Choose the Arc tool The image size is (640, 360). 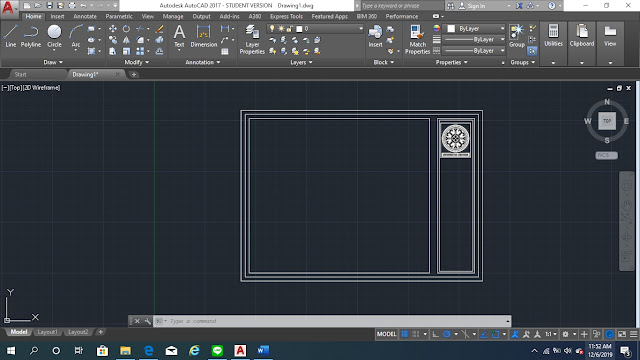(x=76, y=36)
